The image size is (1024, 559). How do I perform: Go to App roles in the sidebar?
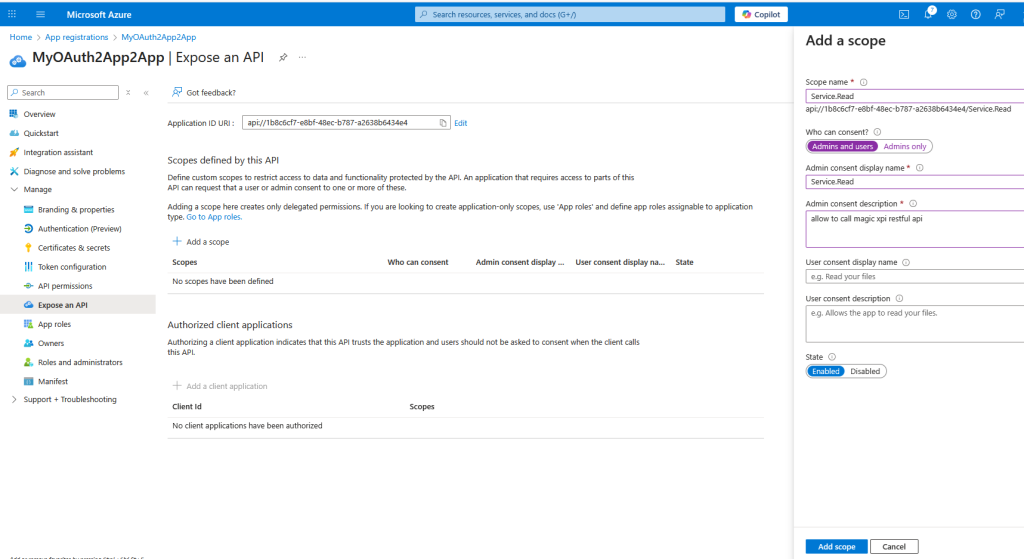pyautogui.click(x=54, y=324)
